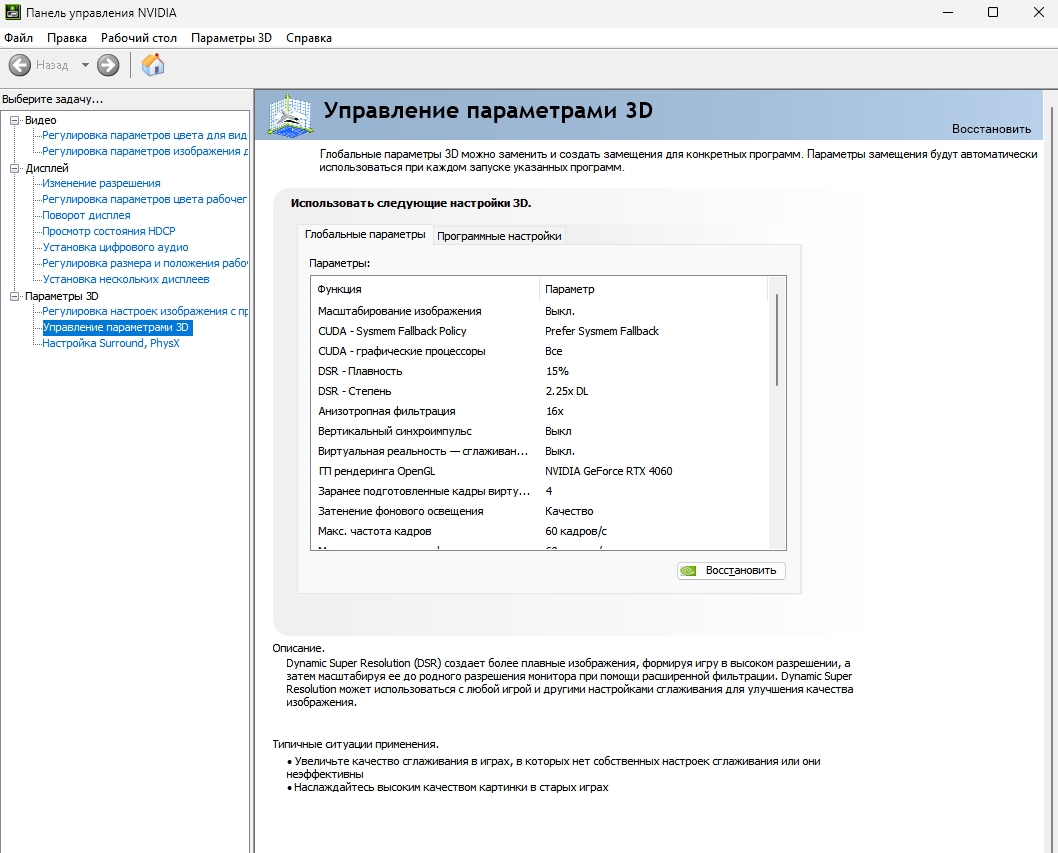Open the Рабочий стол menu
This screenshot has height=853, width=1058.
click(x=138, y=38)
